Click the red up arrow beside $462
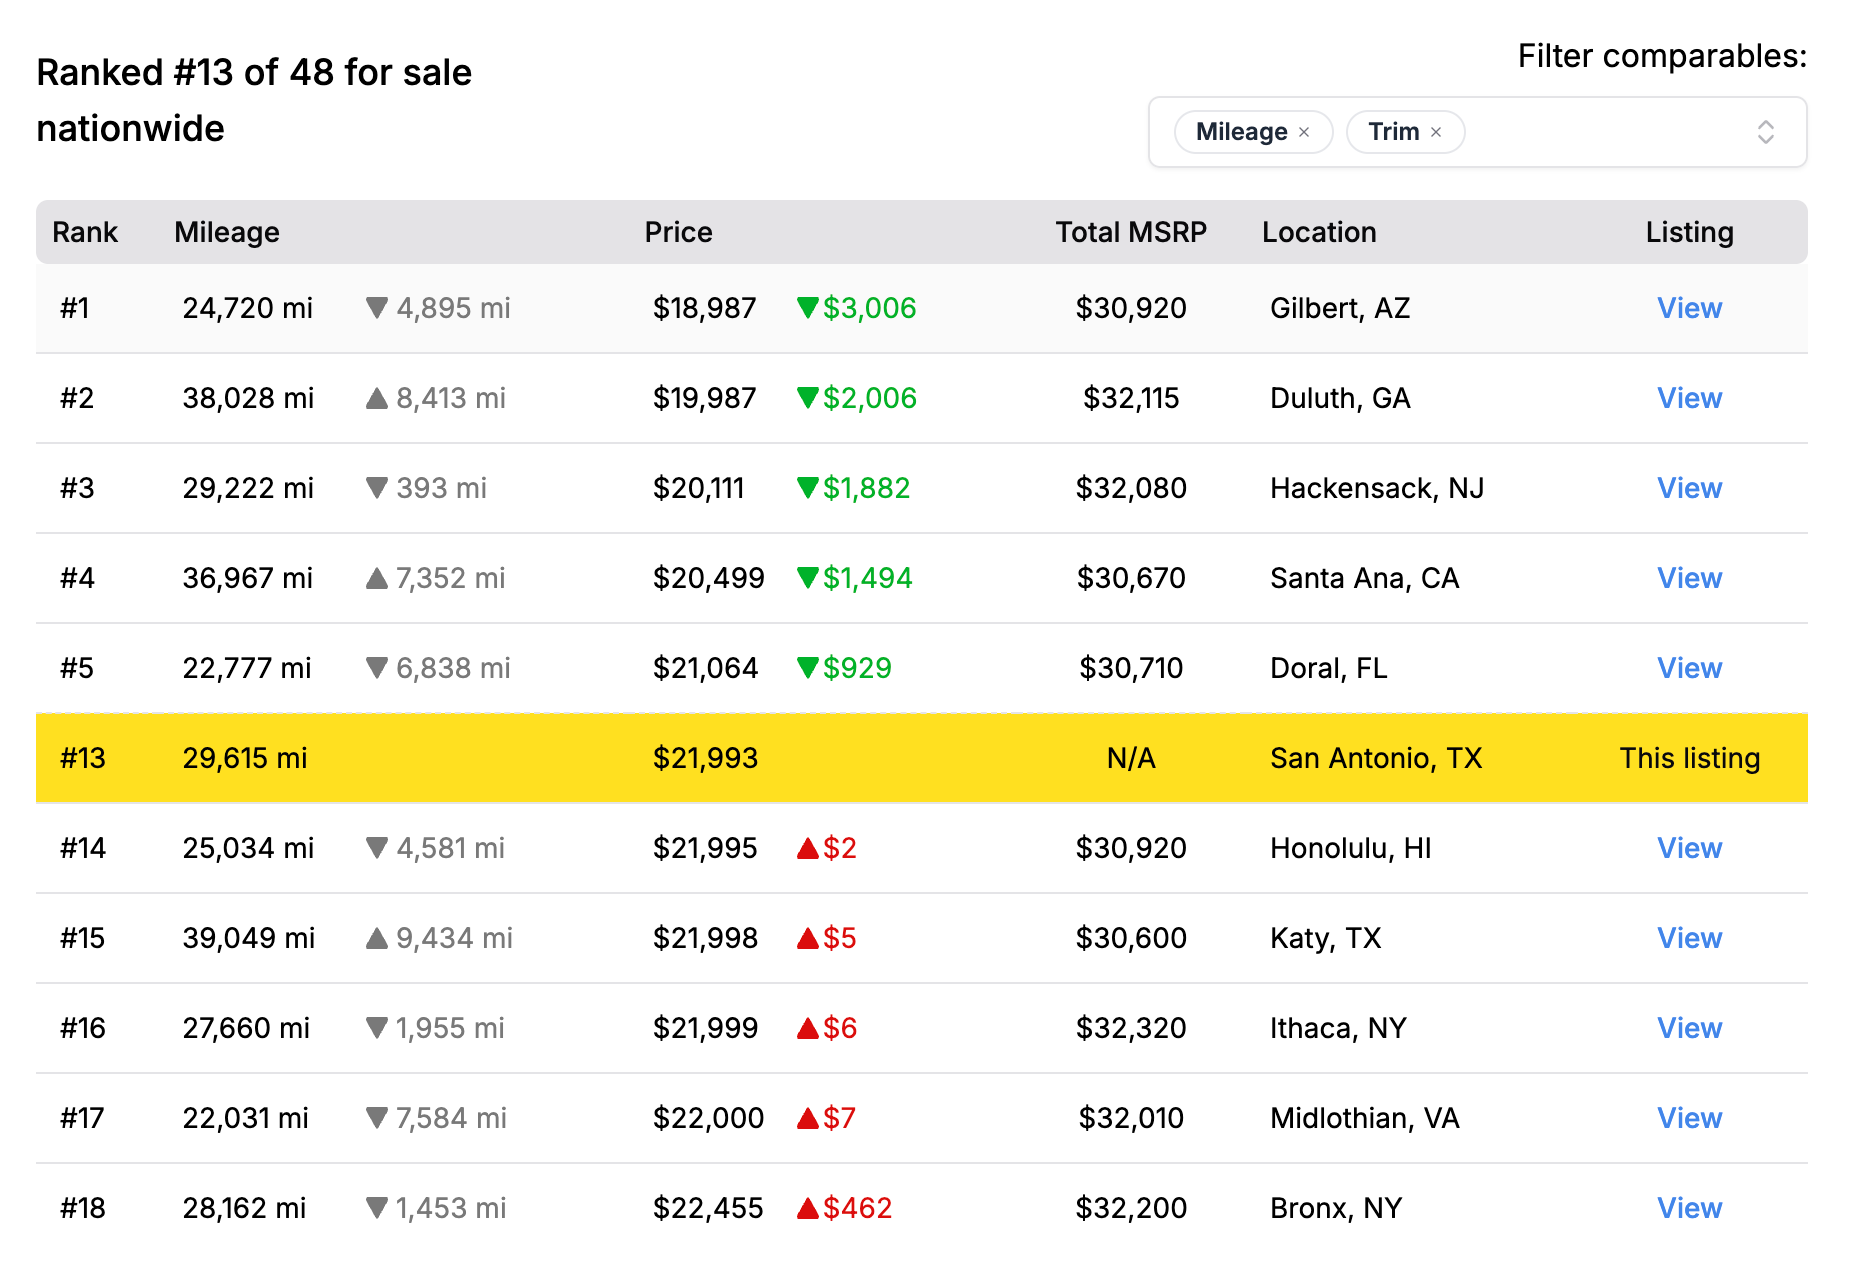This screenshot has width=1850, height=1268. 807,1208
